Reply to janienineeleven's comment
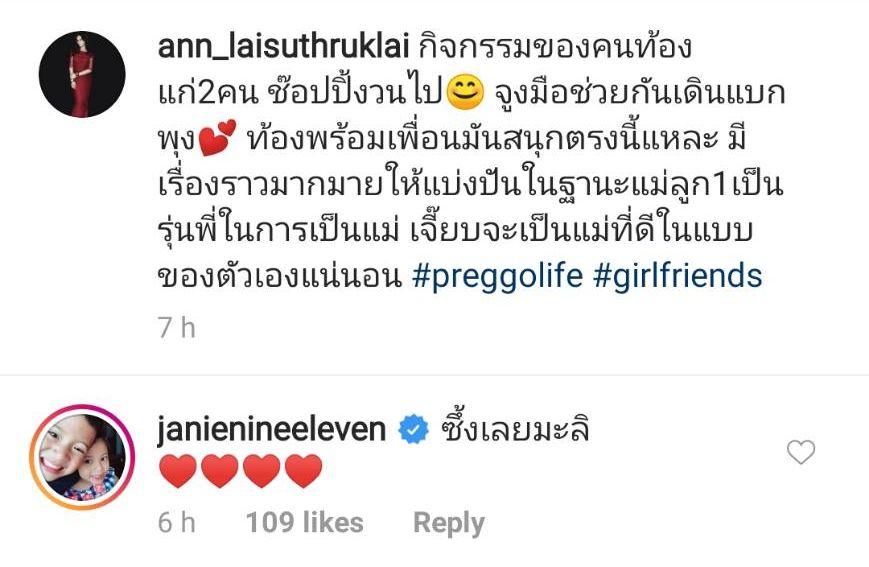This screenshot has height=567, width=869. (449, 523)
